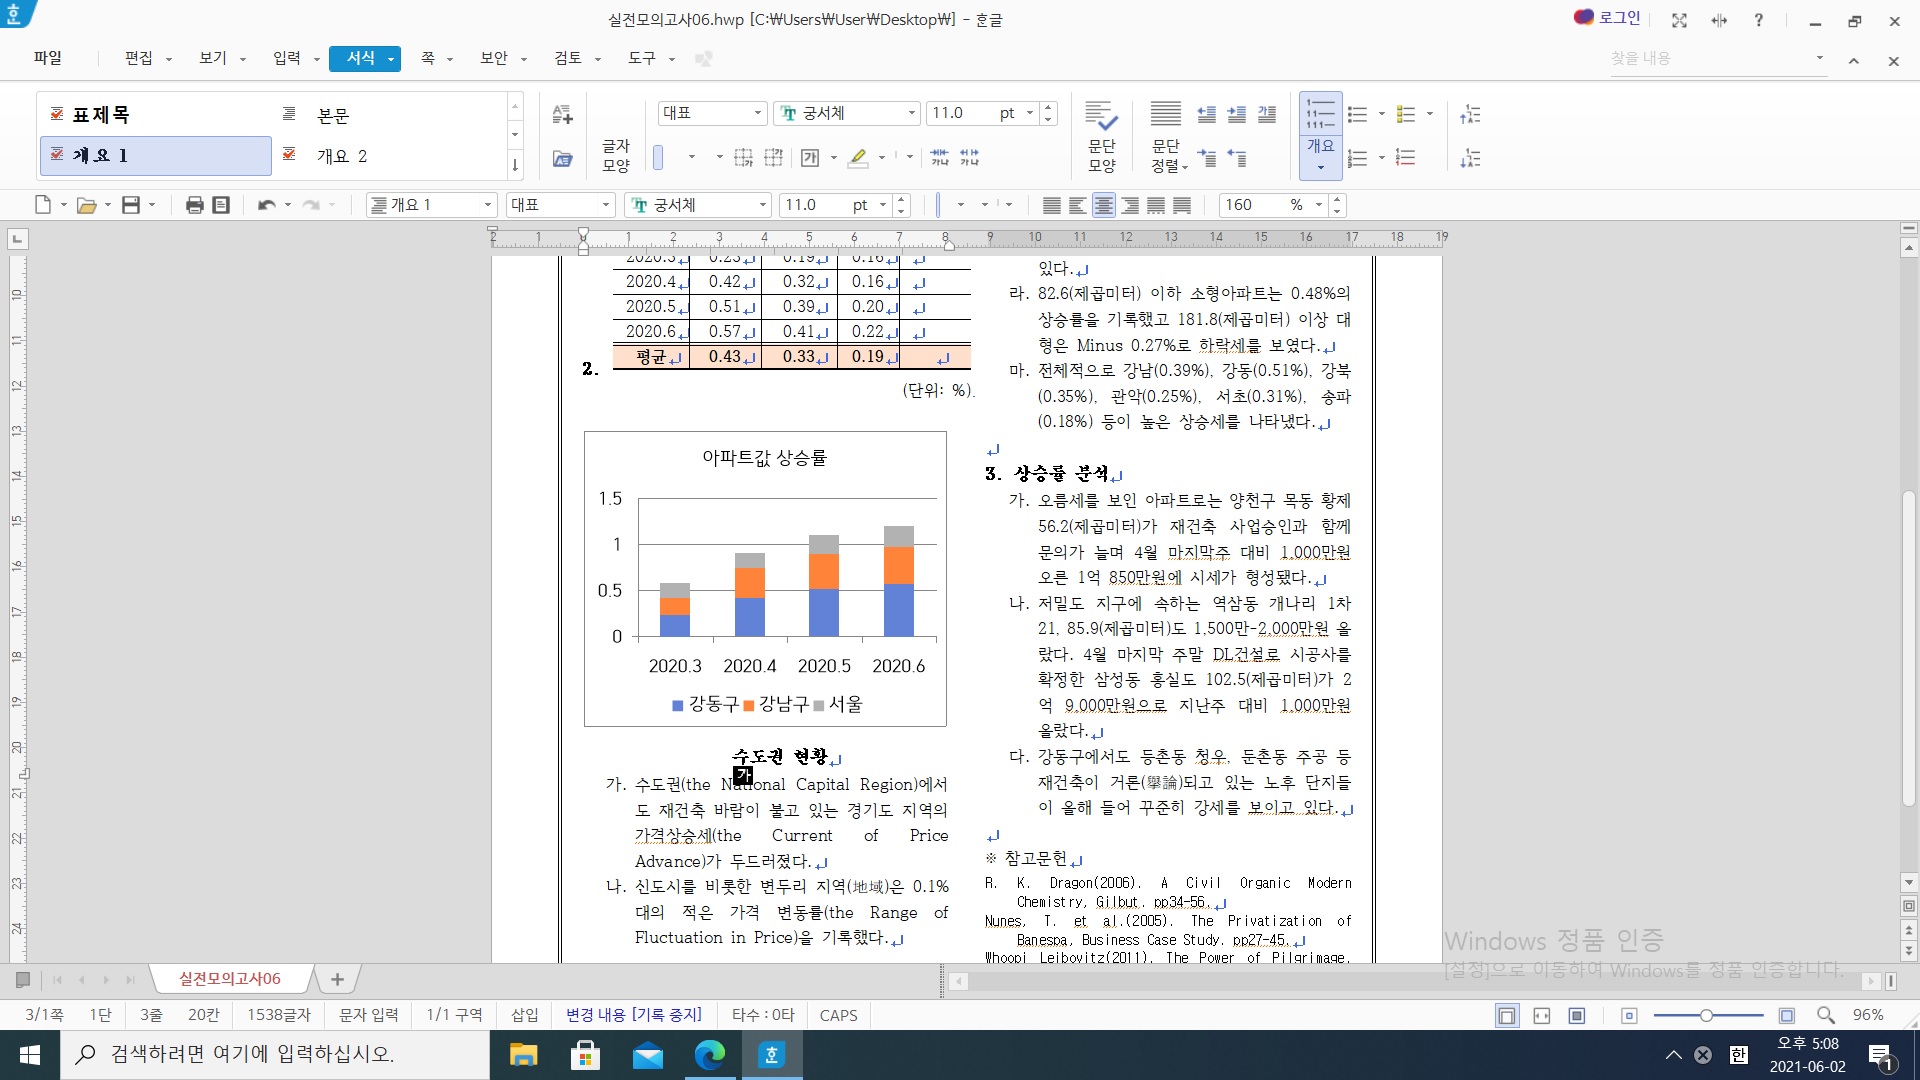The height and width of the screenshot is (1080, 1920).
Task: Click the zoom slider handle in status bar
Action: (1706, 1015)
